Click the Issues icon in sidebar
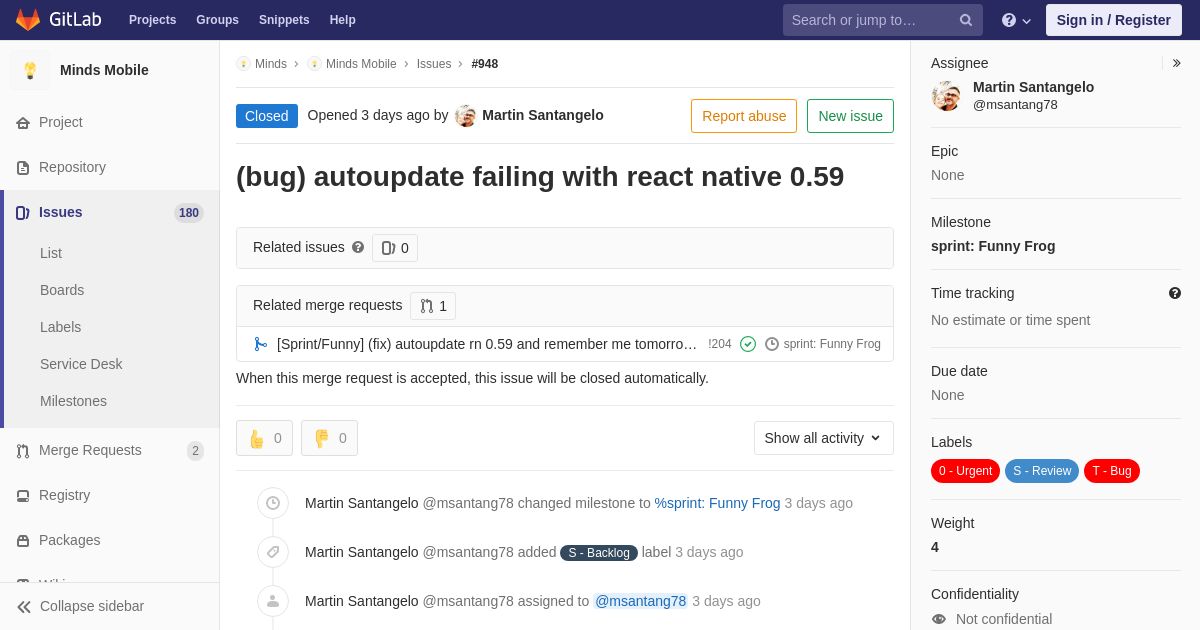The height and width of the screenshot is (630, 1200). tap(23, 213)
